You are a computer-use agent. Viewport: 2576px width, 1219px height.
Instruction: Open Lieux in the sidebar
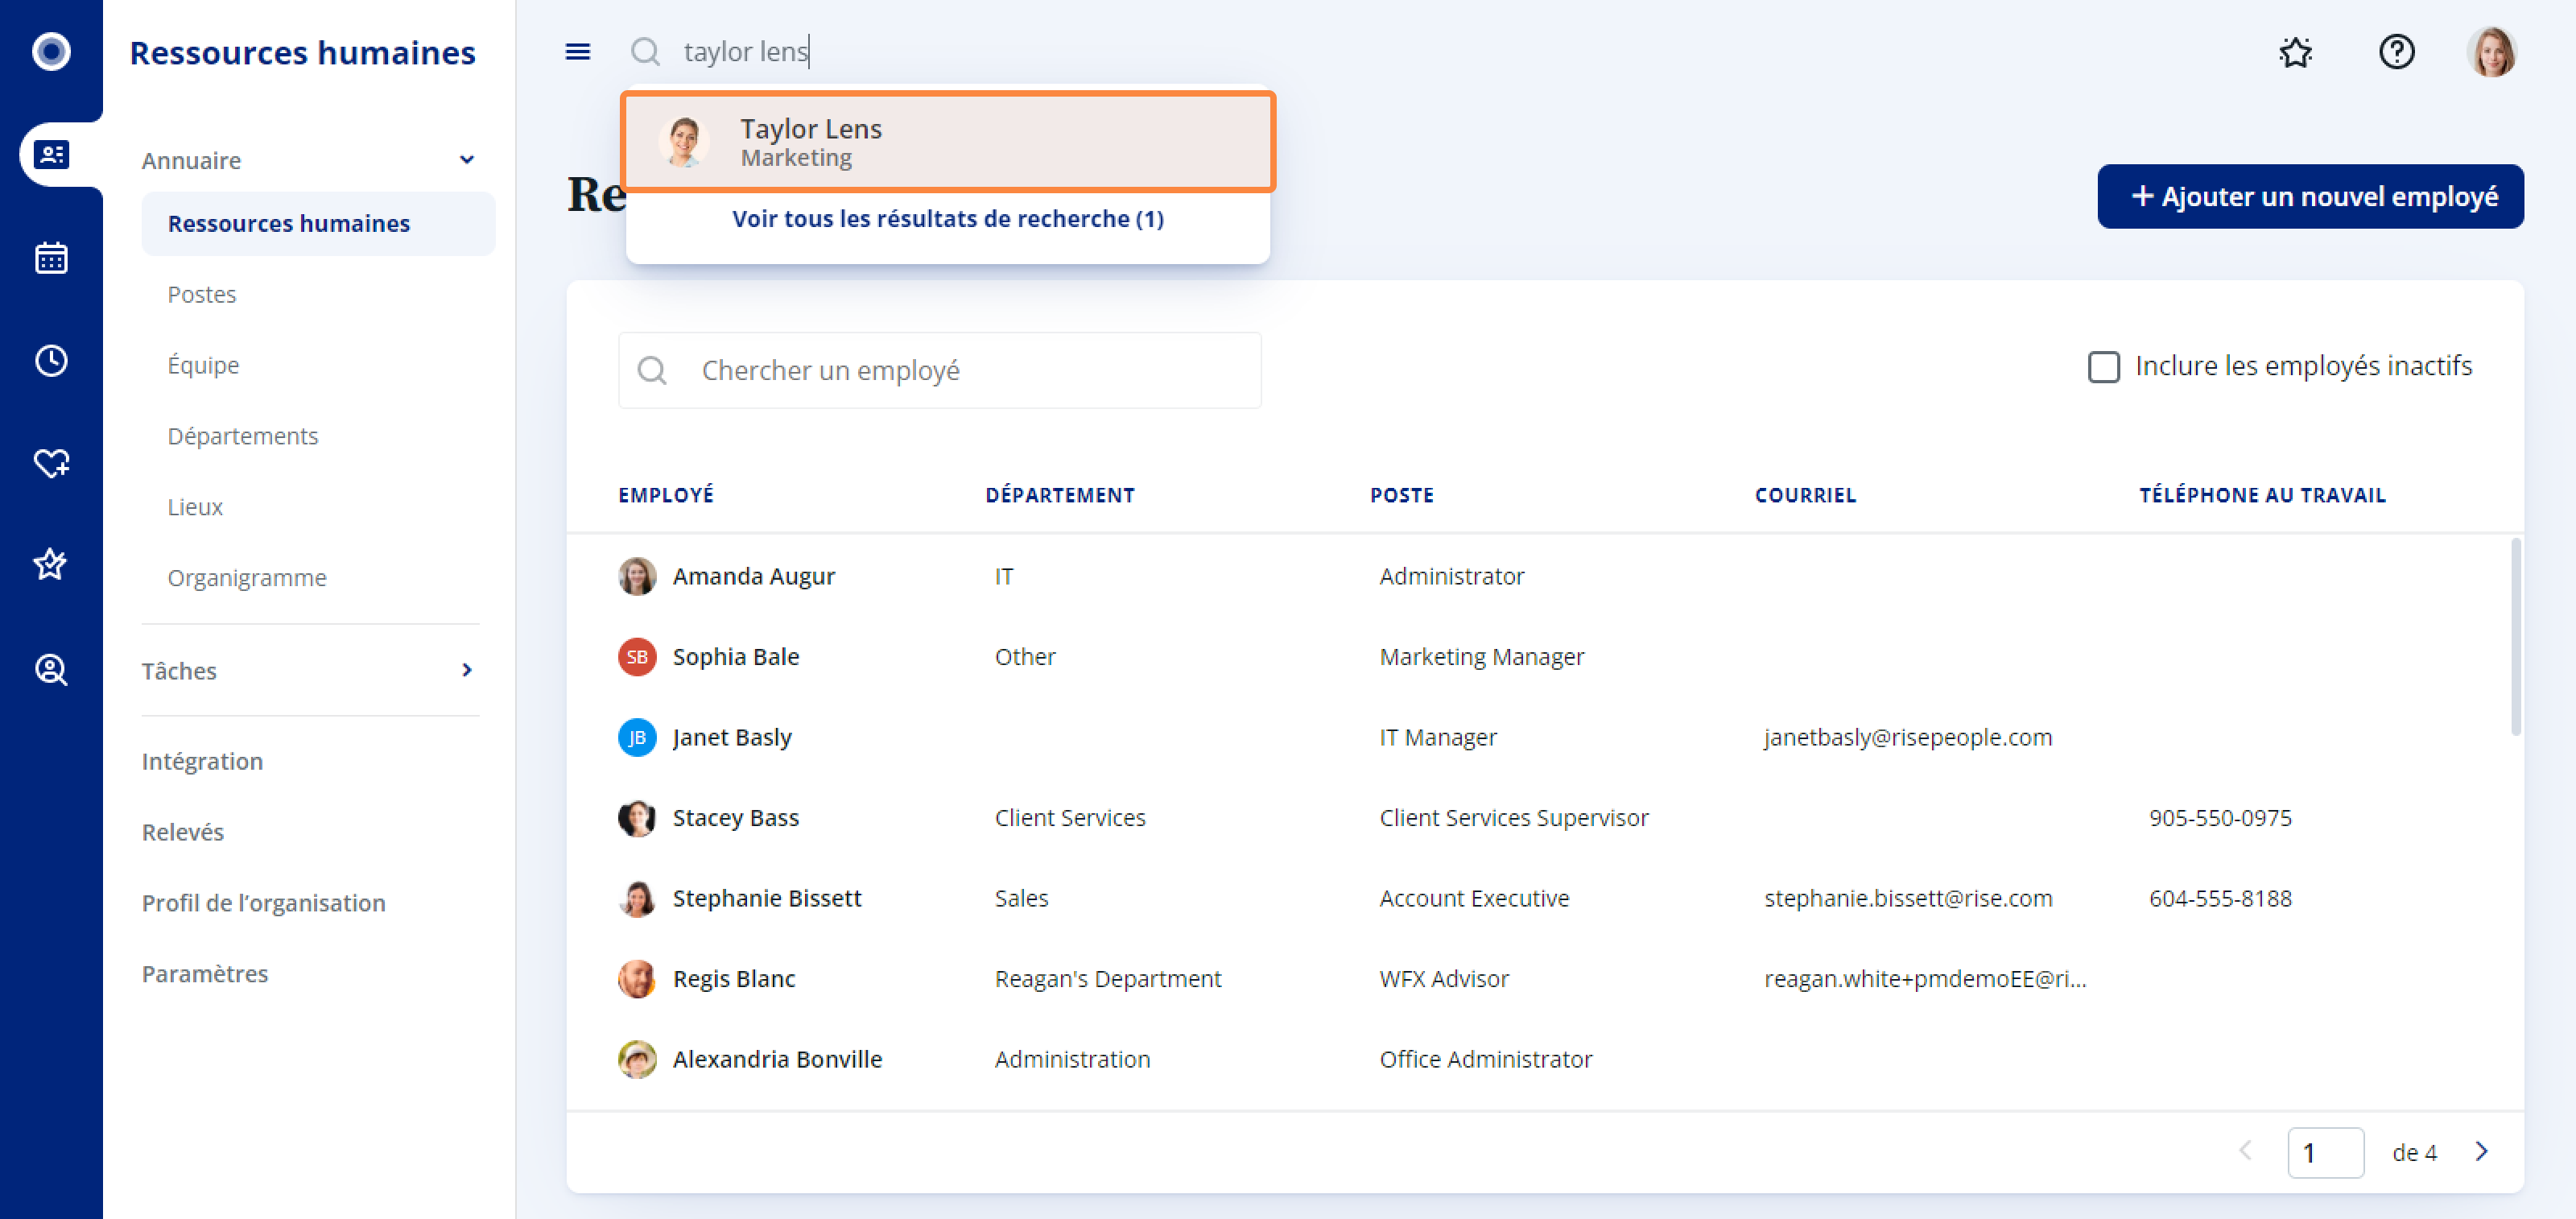pyautogui.click(x=195, y=507)
